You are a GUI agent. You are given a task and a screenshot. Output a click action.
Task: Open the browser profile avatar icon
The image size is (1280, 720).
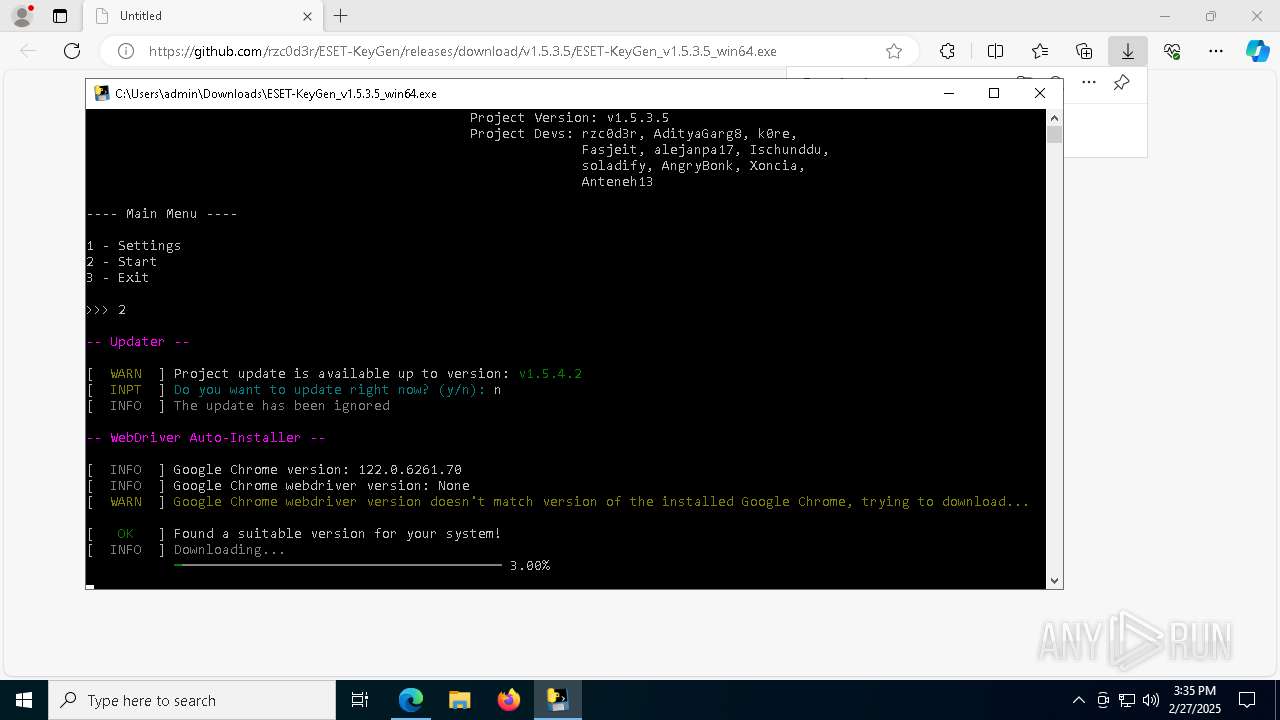click(x=22, y=16)
